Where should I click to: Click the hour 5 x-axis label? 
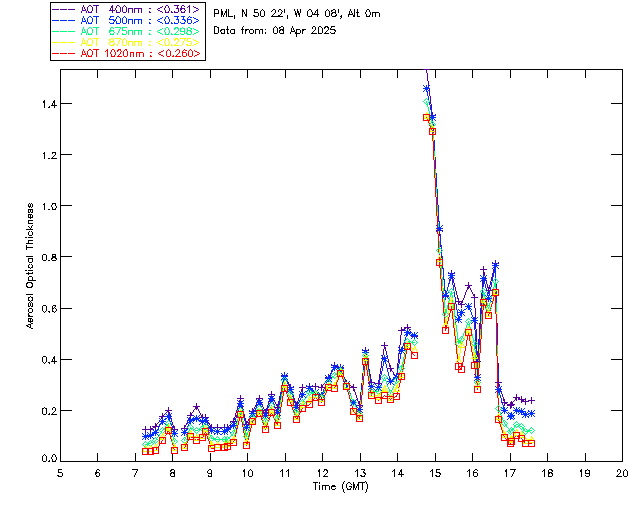point(60,473)
